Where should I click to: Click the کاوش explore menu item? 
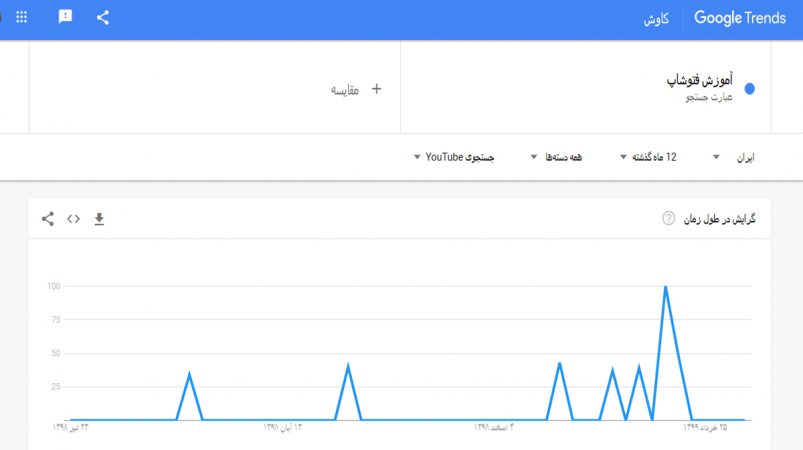click(x=656, y=19)
